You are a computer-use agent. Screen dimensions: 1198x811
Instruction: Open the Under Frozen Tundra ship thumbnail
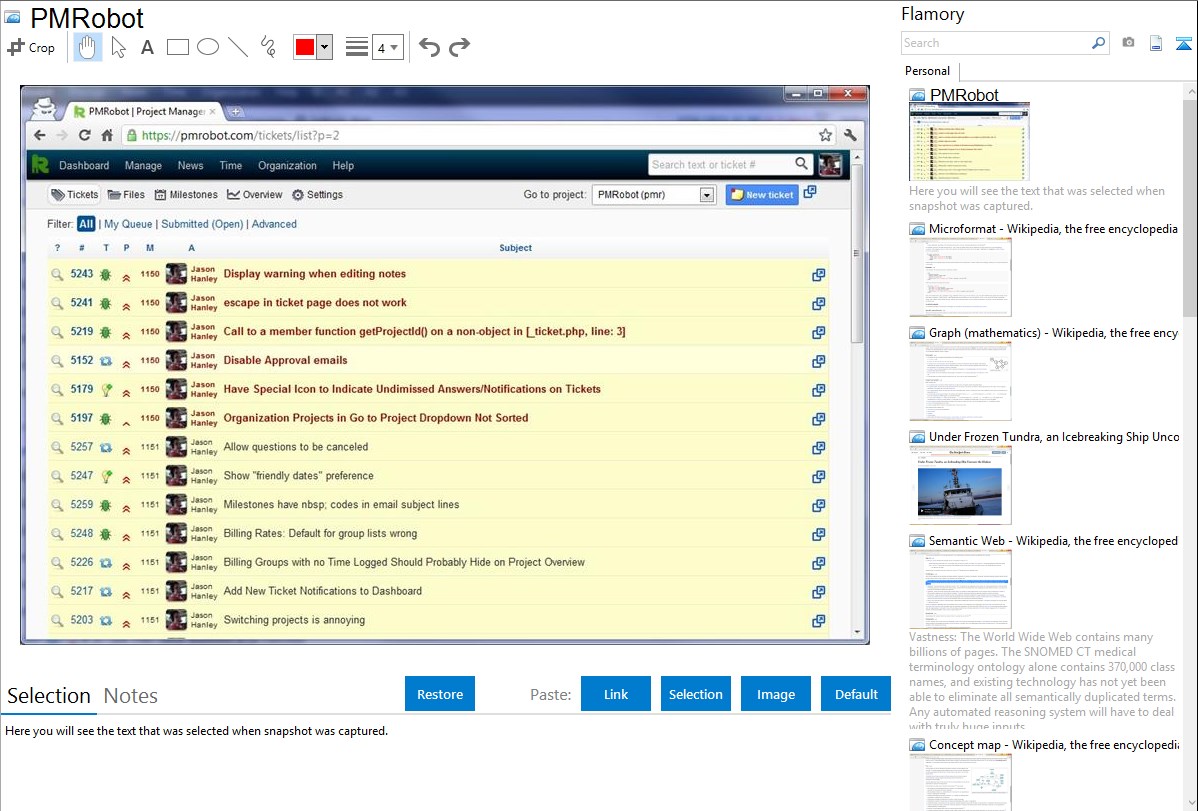960,485
